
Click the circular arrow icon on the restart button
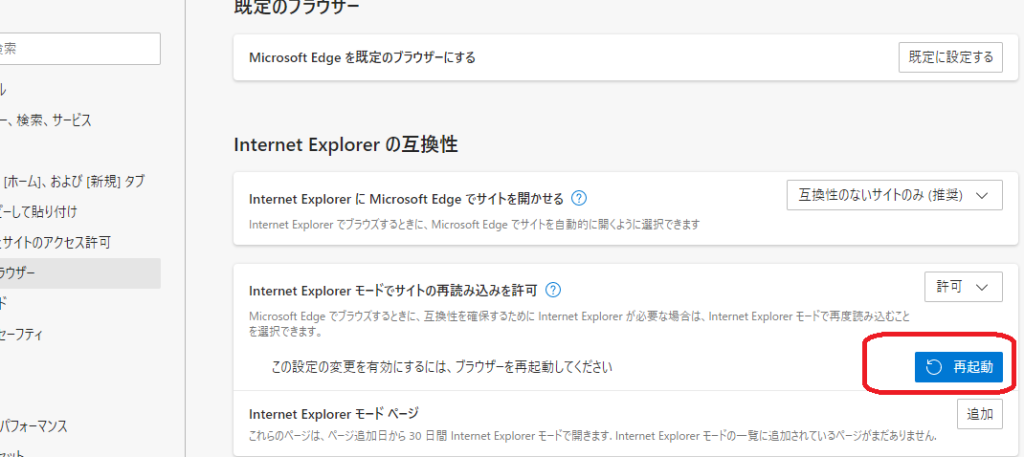(x=934, y=367)
